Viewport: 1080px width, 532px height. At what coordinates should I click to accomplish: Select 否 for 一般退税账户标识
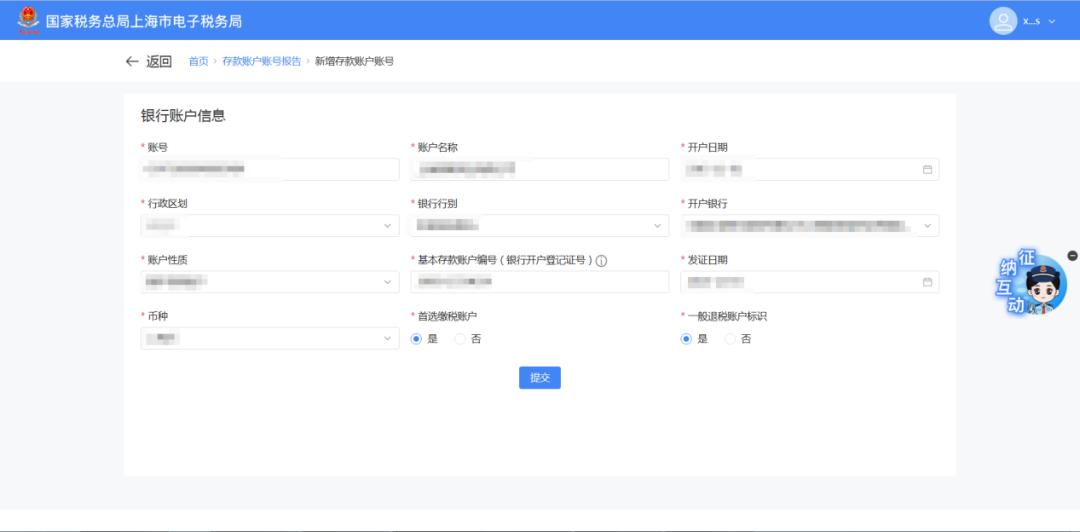(731, 339)
